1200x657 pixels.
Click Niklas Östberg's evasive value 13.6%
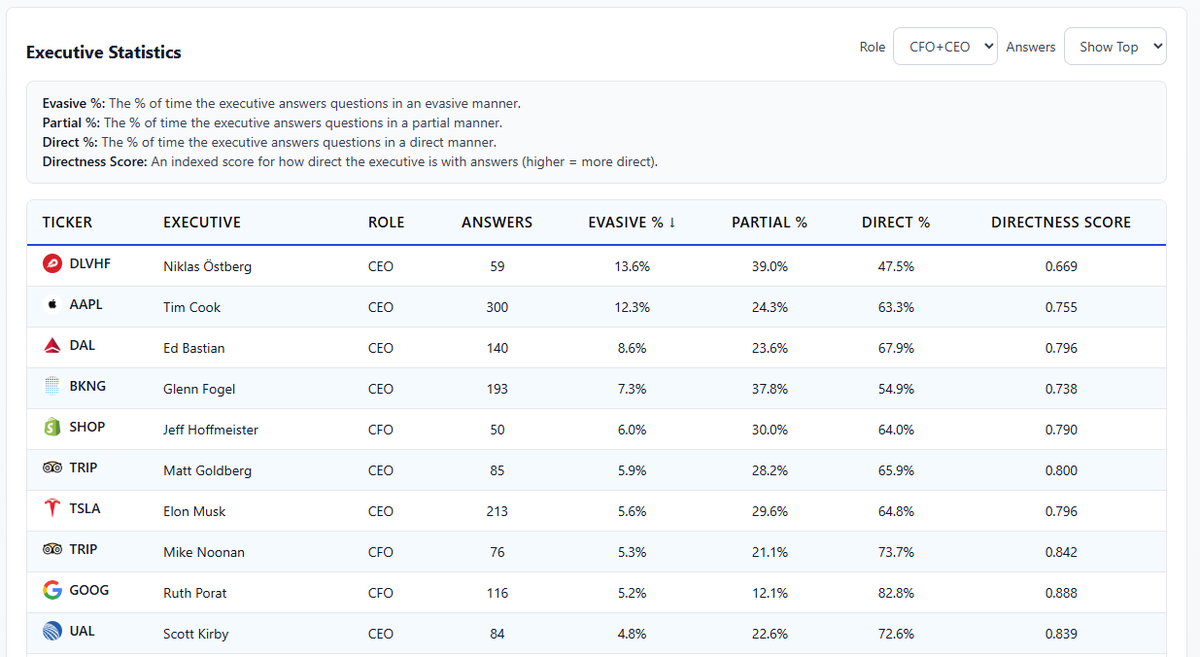tap(632, 266)
